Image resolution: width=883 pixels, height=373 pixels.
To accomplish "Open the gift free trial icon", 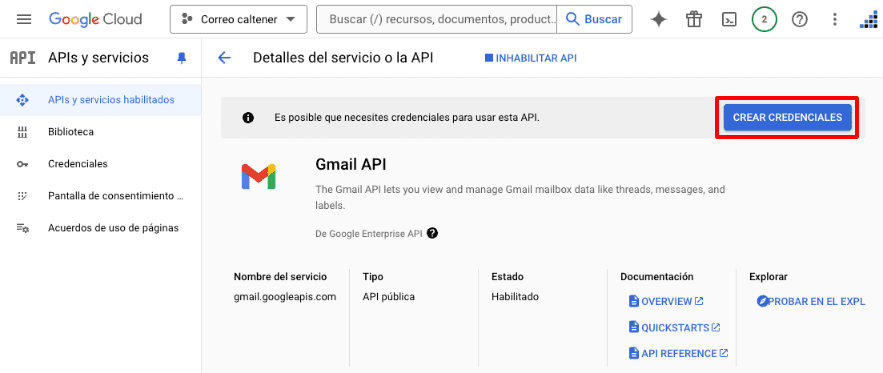I will [694, 20].
